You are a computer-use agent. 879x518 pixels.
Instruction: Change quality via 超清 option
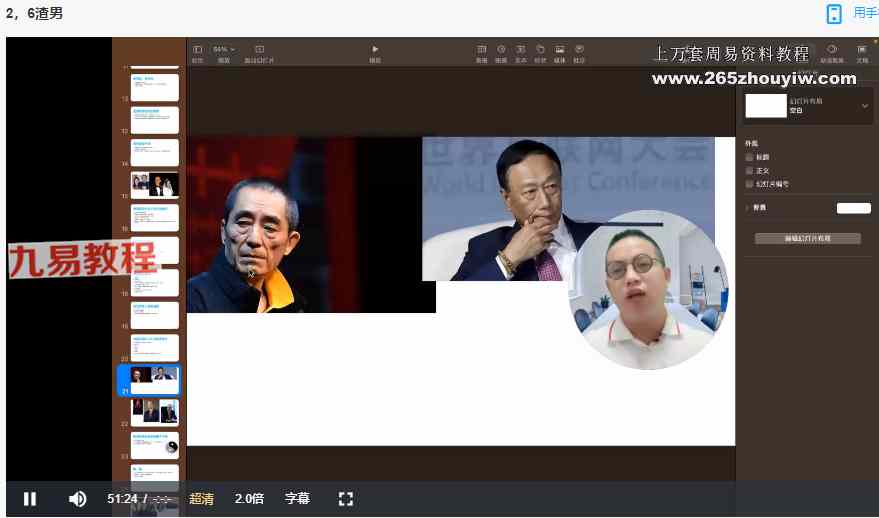[201, 499]
